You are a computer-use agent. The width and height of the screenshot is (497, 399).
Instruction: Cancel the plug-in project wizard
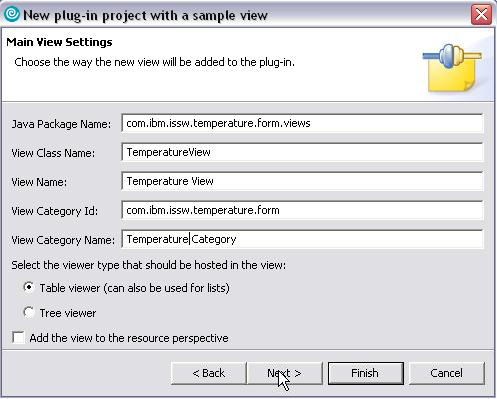(447, 373)
